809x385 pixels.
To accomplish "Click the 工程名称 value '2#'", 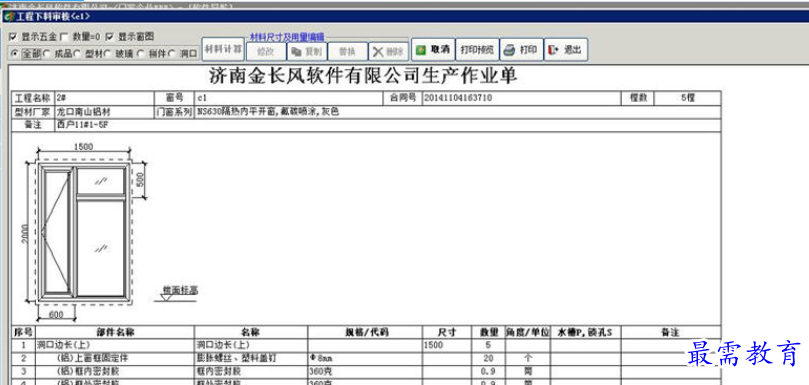I will pos(62,98).
